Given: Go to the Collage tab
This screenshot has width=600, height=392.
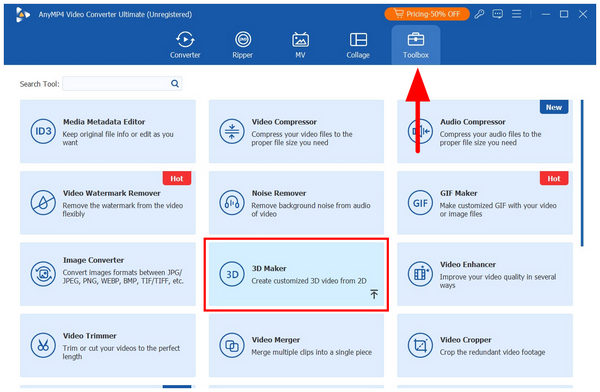Looking at the screenshot, I should pos(358,45).
